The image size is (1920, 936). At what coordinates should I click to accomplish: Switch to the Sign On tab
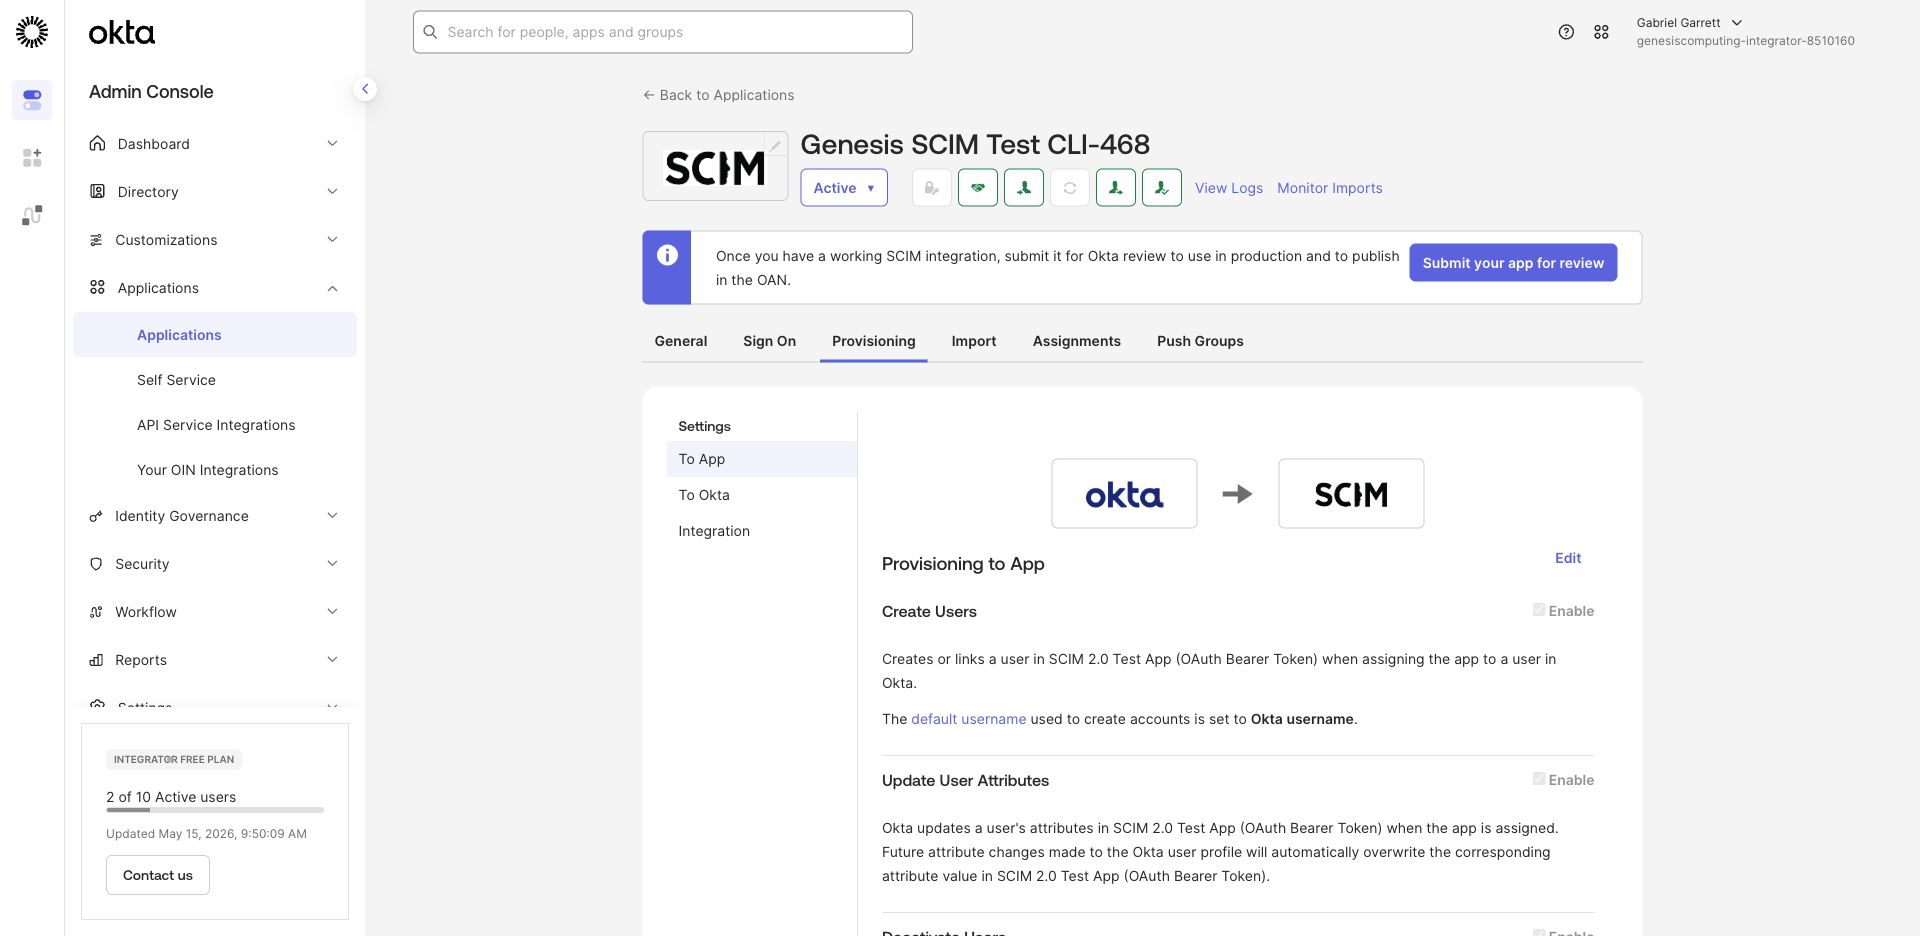tap(769, 341)
